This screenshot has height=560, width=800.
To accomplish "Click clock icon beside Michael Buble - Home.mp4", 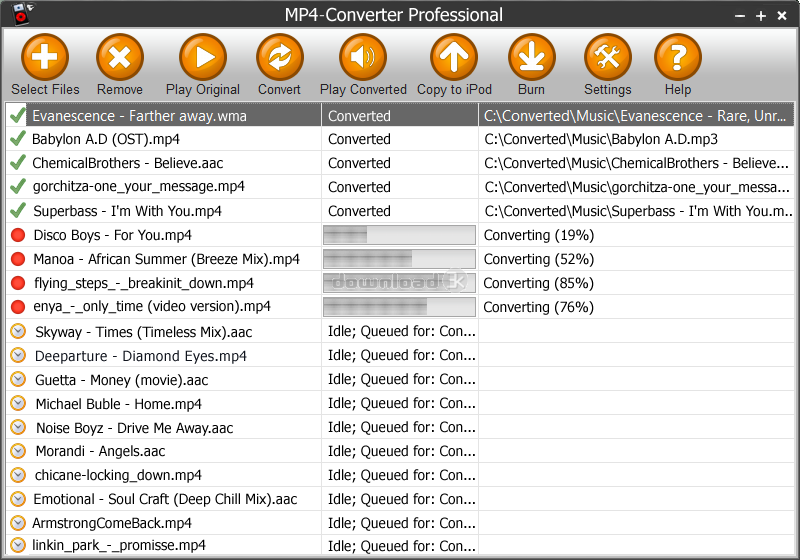I will tap(18, 403).
